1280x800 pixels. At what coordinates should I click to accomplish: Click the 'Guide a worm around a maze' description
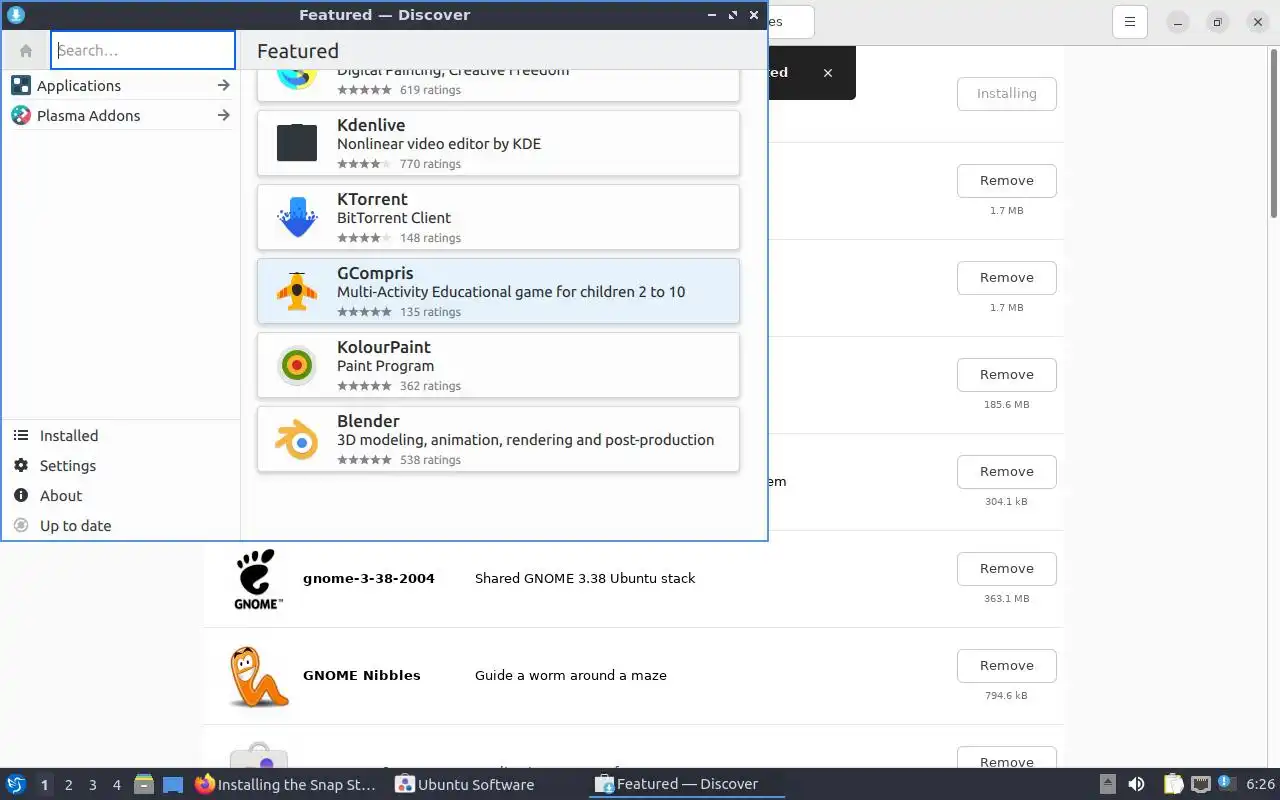[570, 675]
